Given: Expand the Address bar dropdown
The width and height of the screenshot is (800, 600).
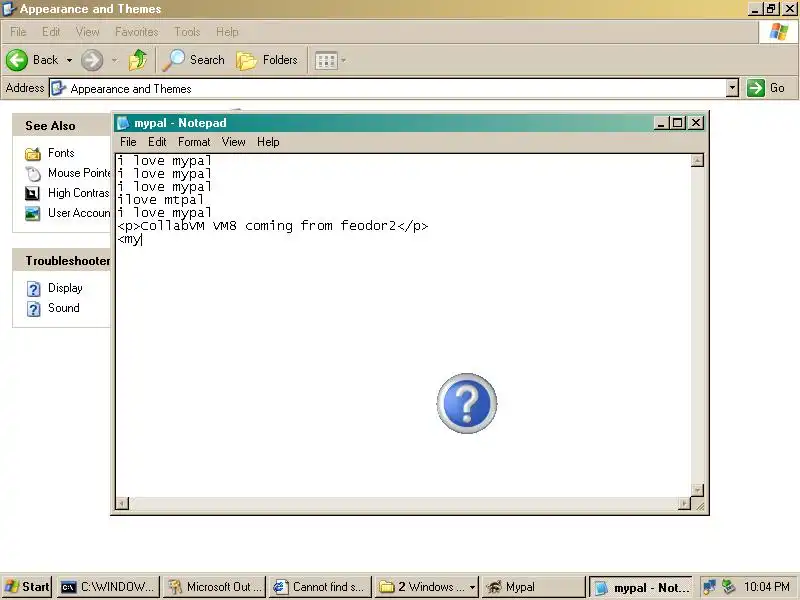Looking at the screenshot, I should (732, 88).
